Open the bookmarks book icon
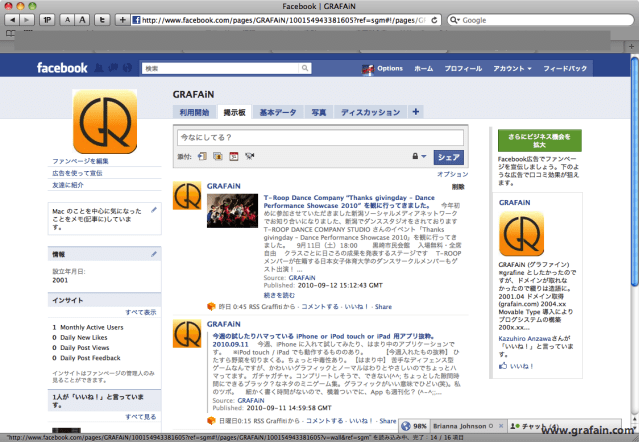 tap(9, 34)
